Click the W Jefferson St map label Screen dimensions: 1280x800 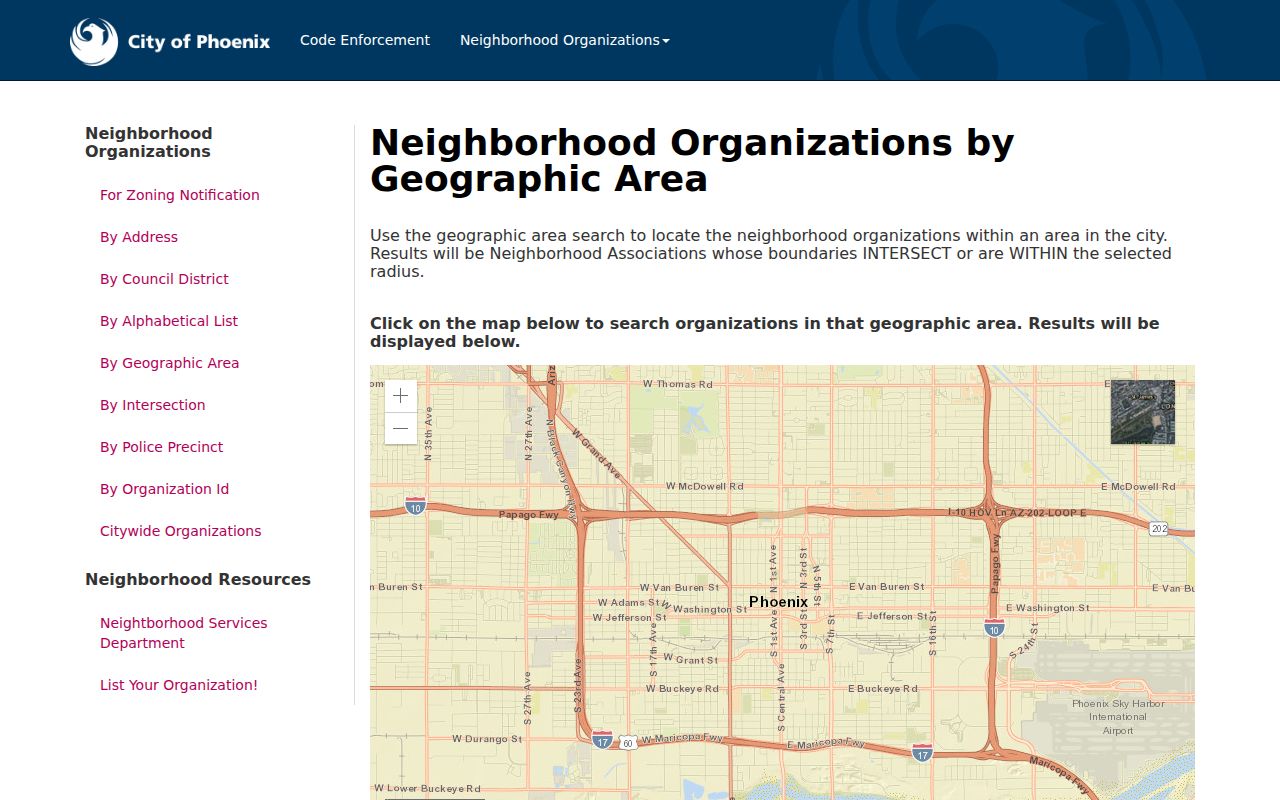pos(629,618)
